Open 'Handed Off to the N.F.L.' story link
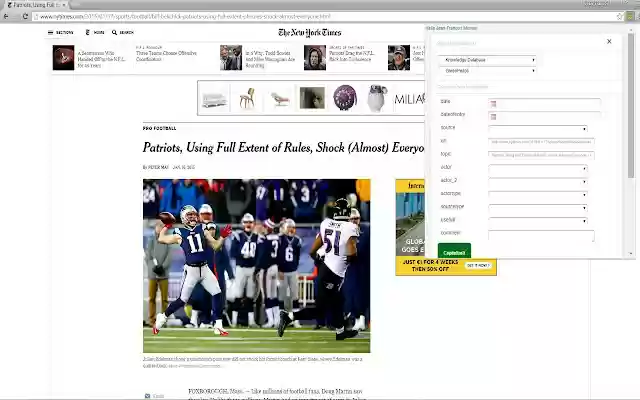This screenshot has width=640, height=400. coord(102,59)
